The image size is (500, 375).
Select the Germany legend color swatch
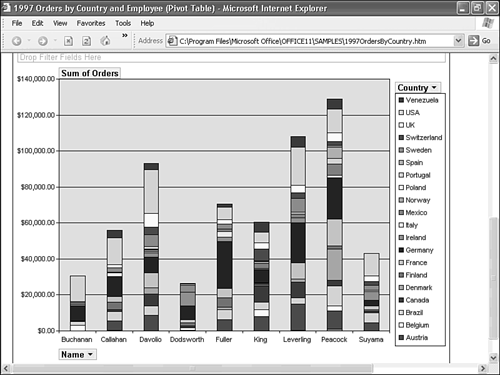coord(401,250)
